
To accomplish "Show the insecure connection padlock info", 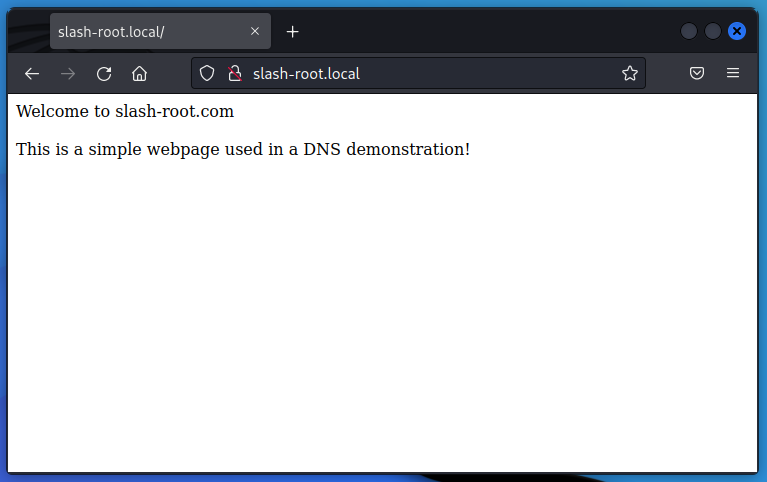I will (x=235, y=73).
